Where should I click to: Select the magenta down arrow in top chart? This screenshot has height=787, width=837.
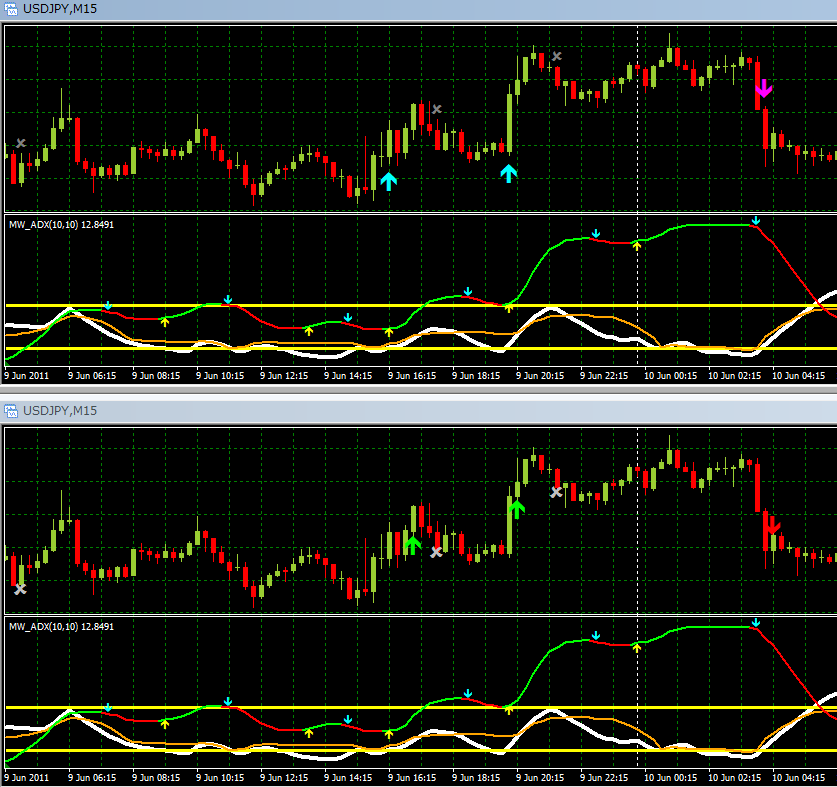click(764, 88)
